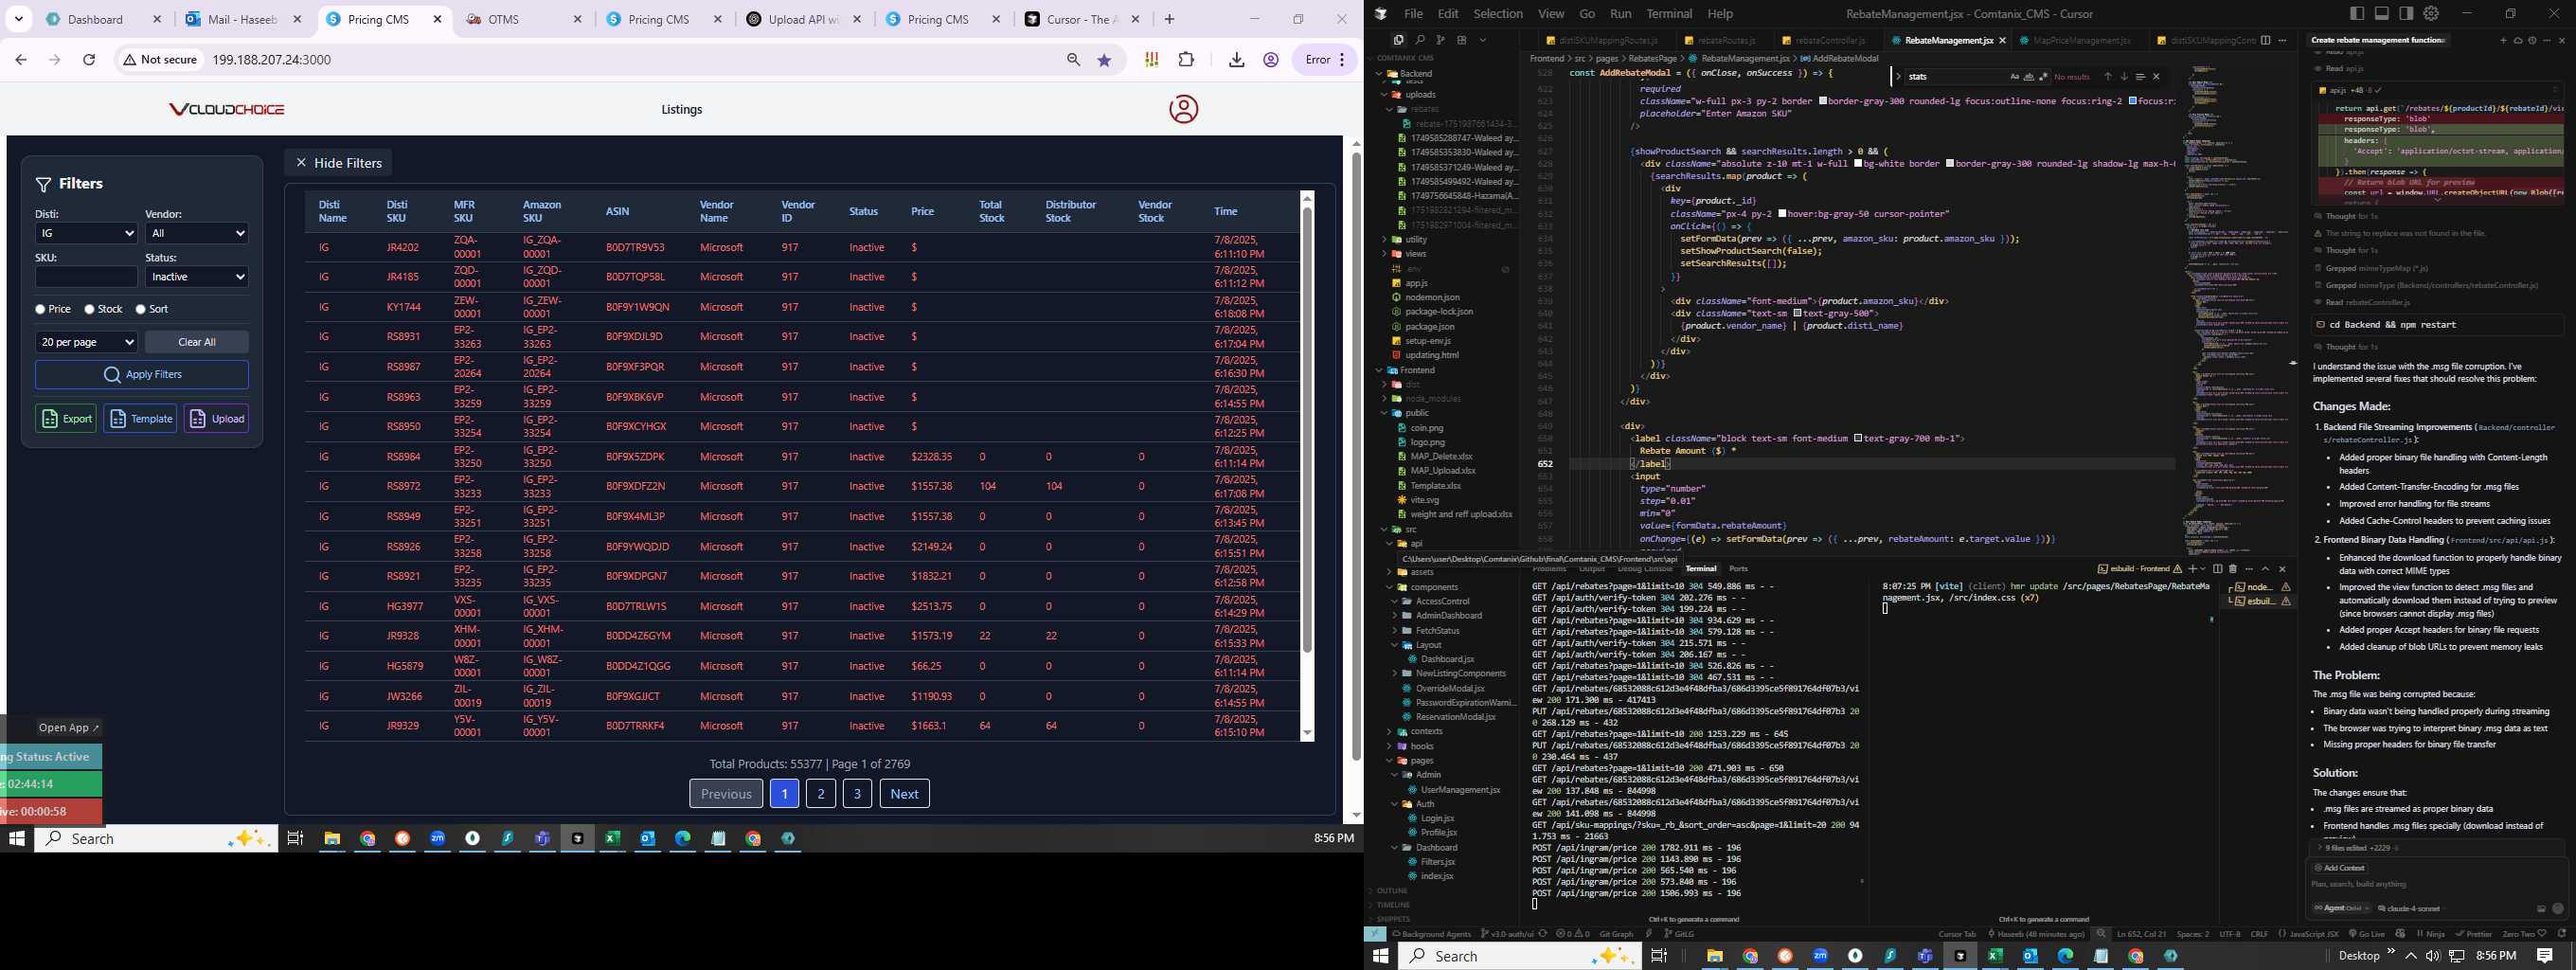Click the Hide Filters button
The image size is (2576, 970).
click(338, 162)
